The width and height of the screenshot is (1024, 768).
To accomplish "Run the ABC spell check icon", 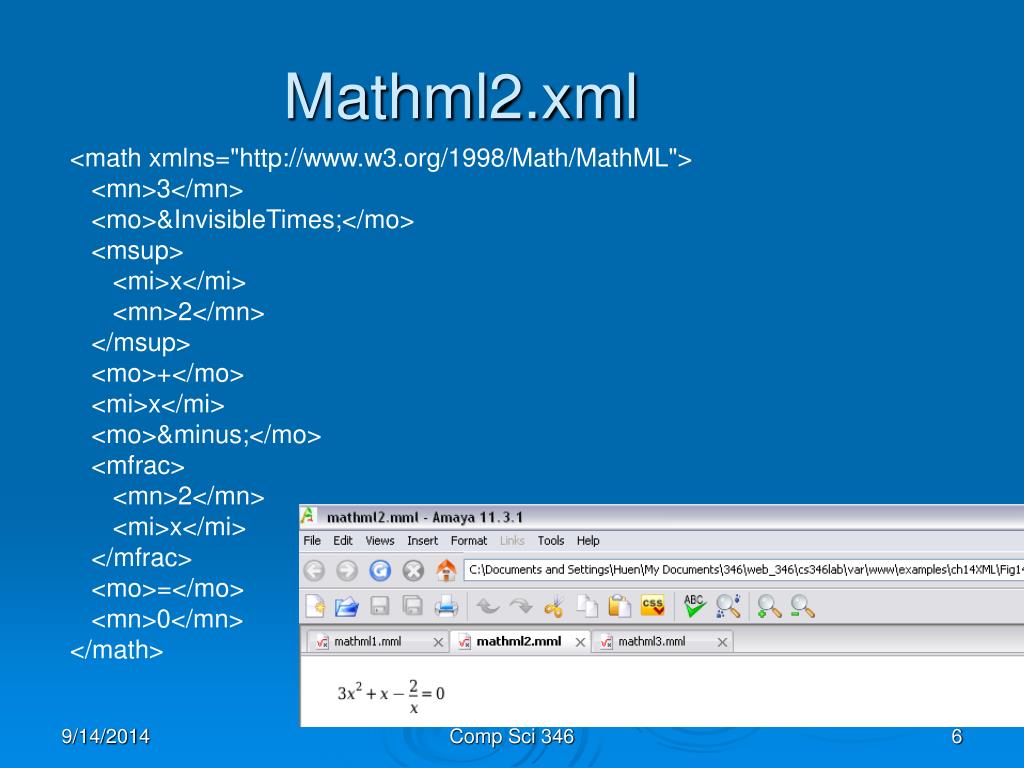I will click(694, 606).
